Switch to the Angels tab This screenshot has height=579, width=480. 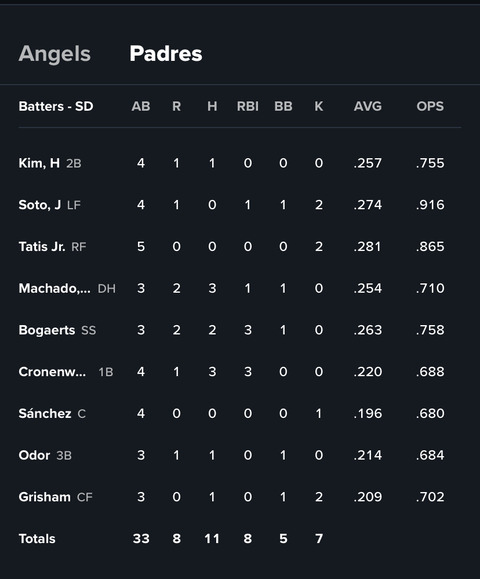tap(55, 54)
